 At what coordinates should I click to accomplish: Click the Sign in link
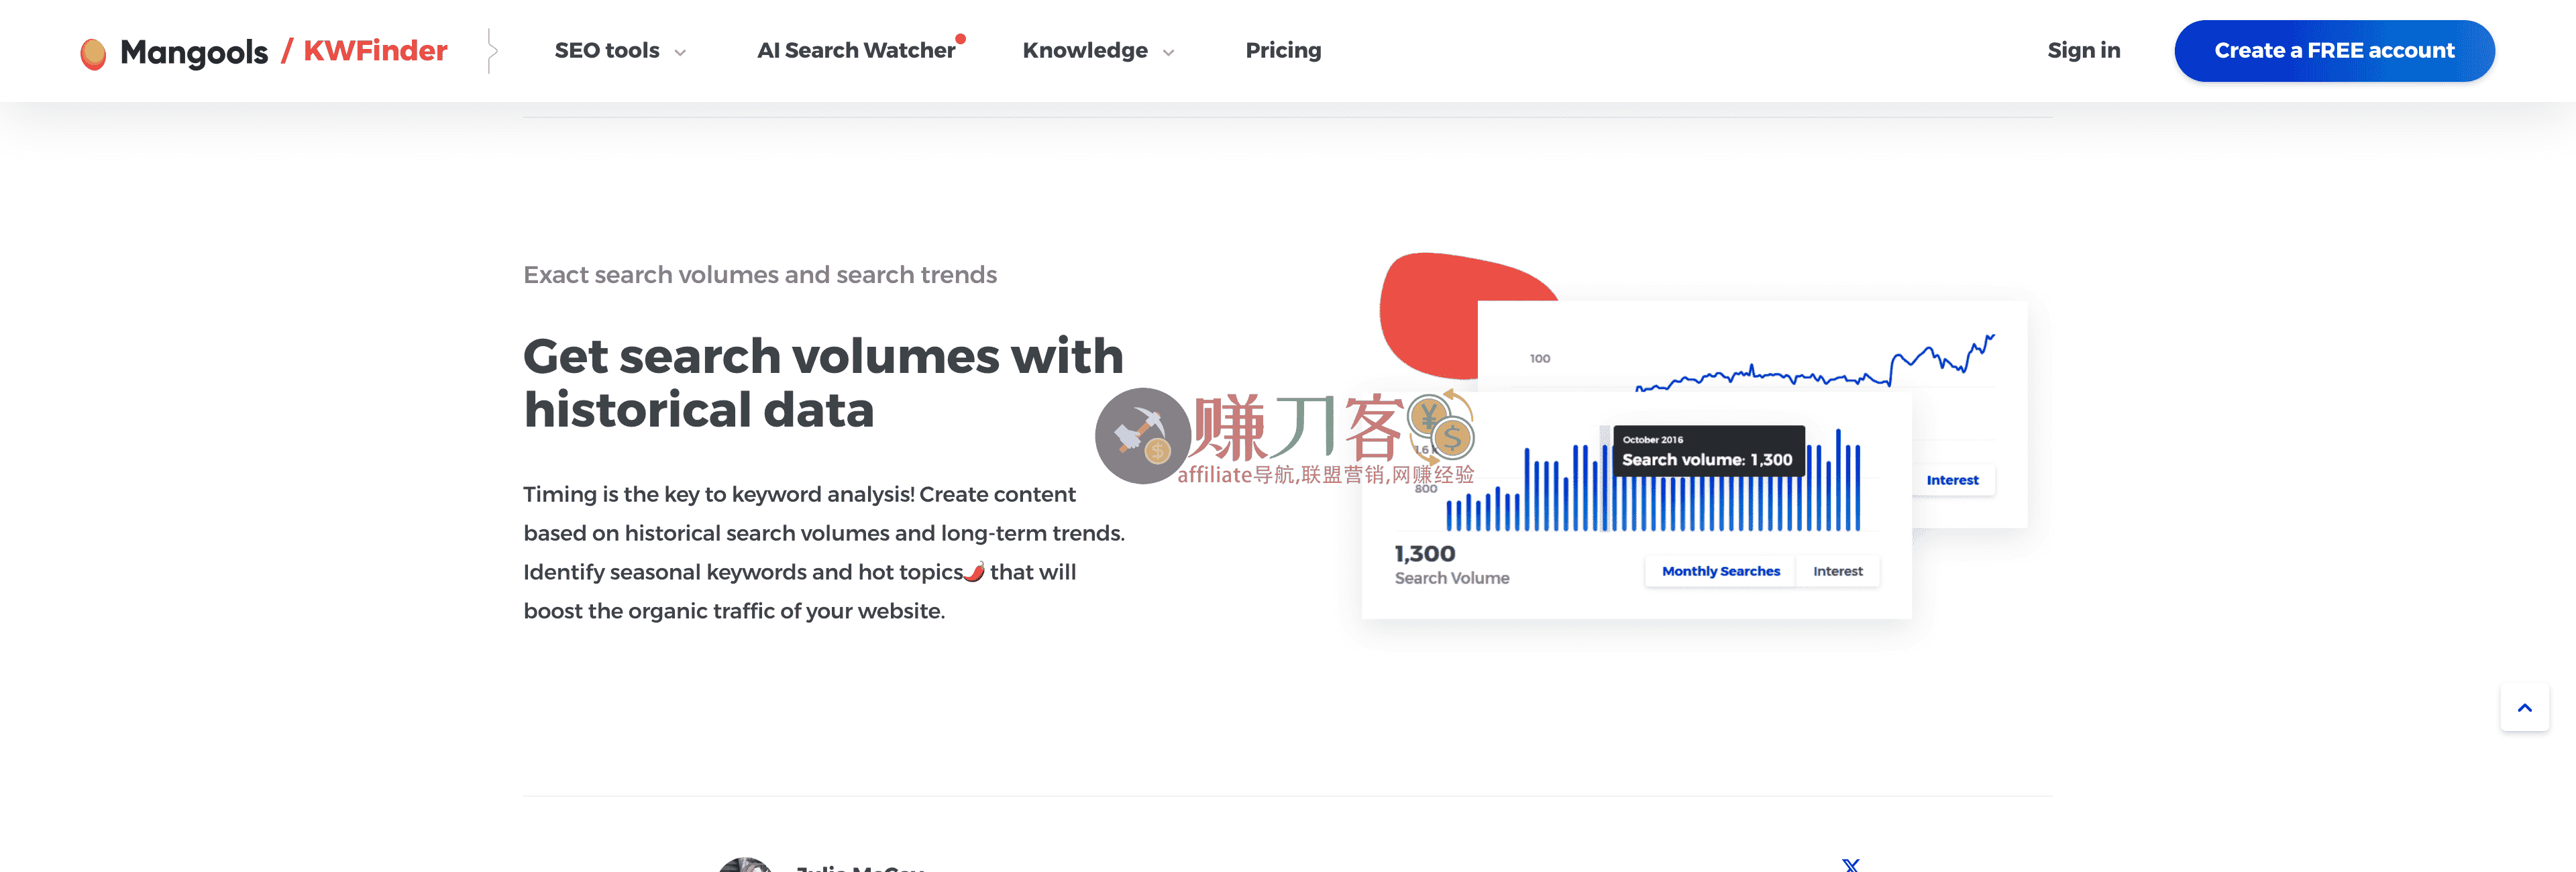coord(2083,50)
